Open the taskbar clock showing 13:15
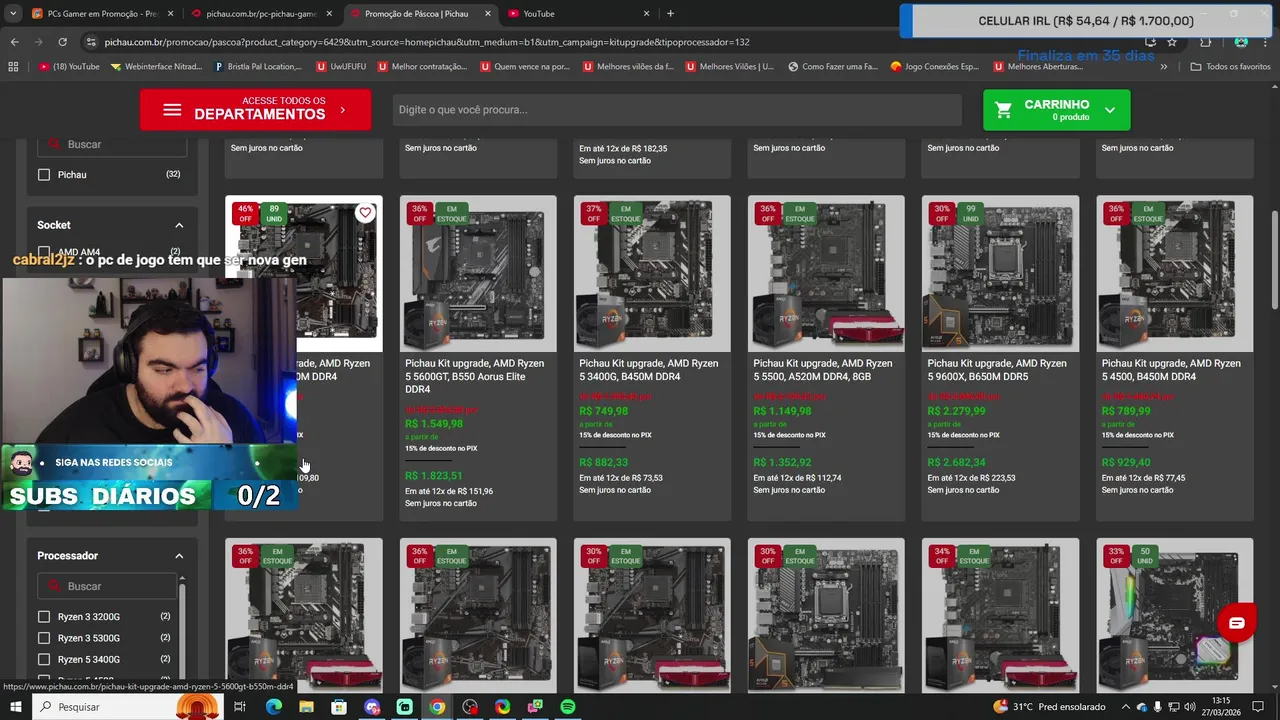1280x720 pixels. point(1220,707)
